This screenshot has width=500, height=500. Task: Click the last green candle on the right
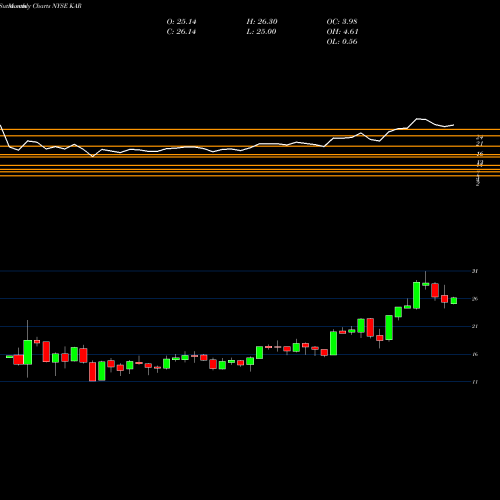coord(454,301)
